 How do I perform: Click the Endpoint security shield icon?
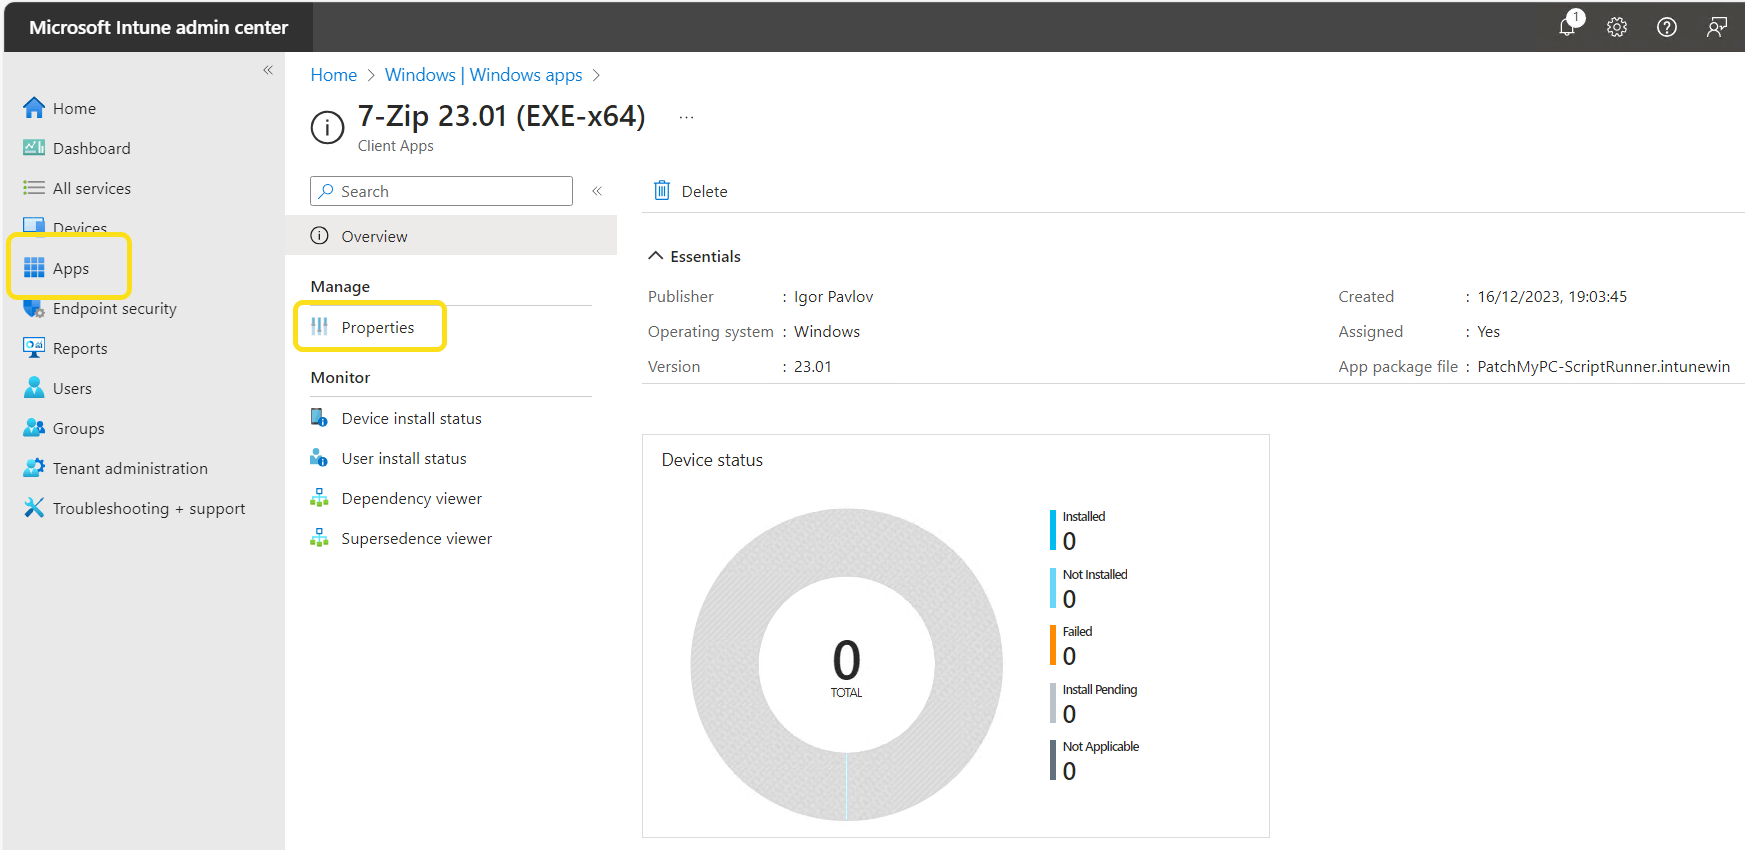click(x=34, y=308)
